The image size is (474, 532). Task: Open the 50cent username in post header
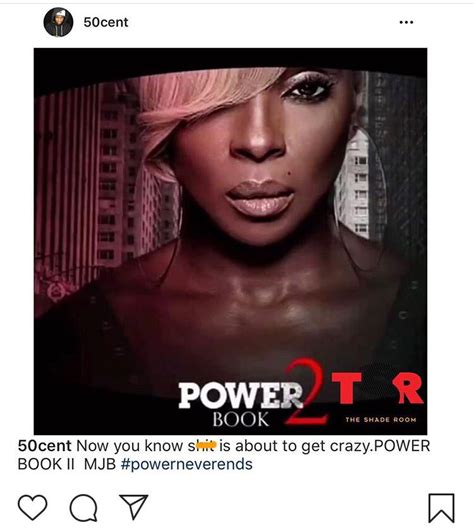[106, 22]
